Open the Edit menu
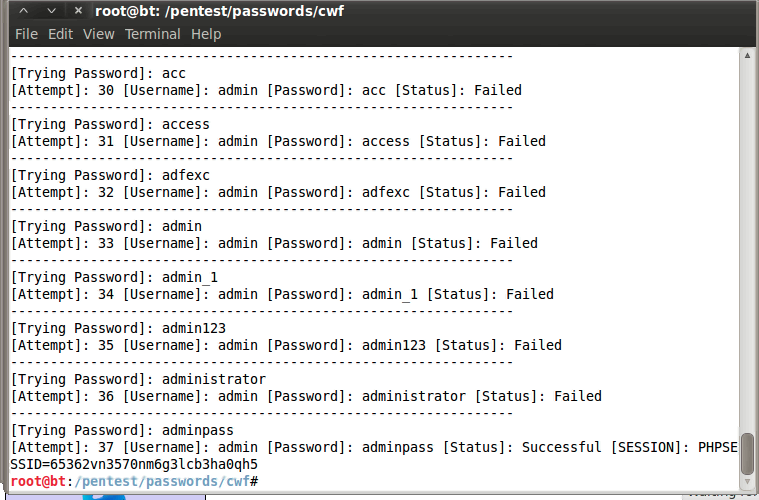 pos(61,34)
